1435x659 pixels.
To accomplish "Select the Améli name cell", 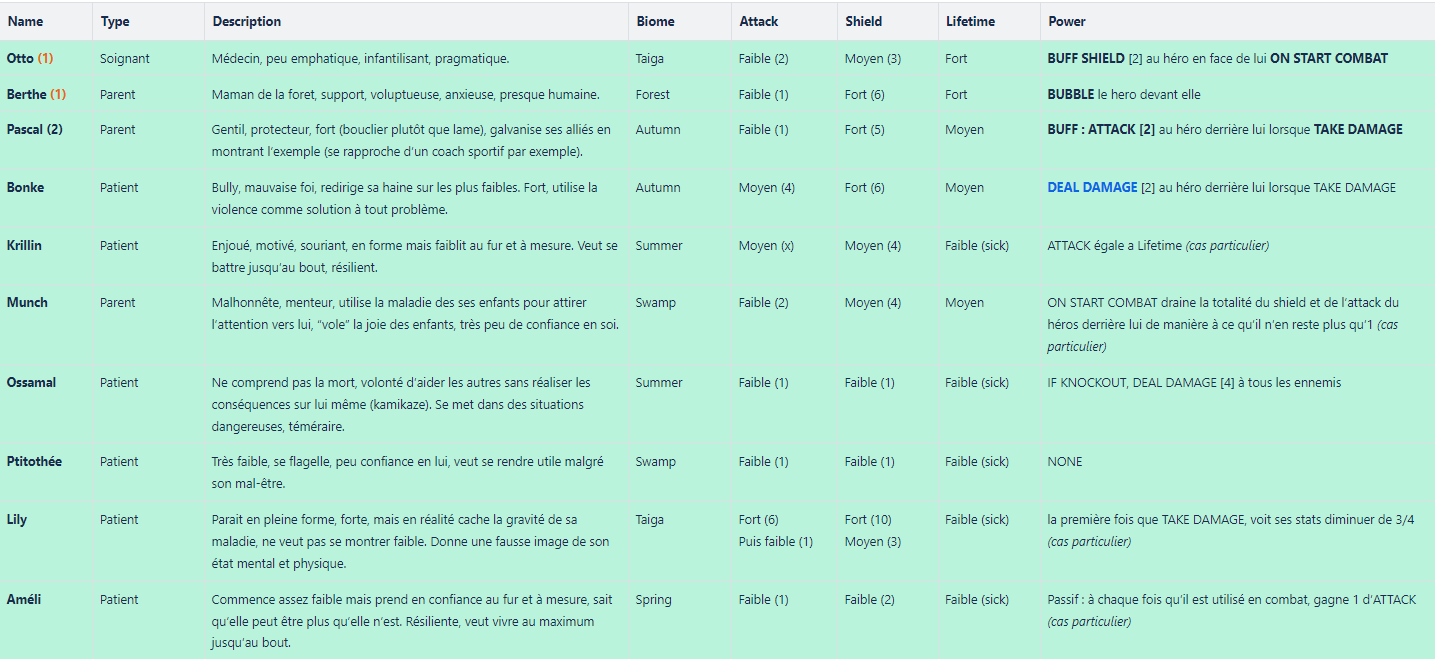I will (24, 599).
